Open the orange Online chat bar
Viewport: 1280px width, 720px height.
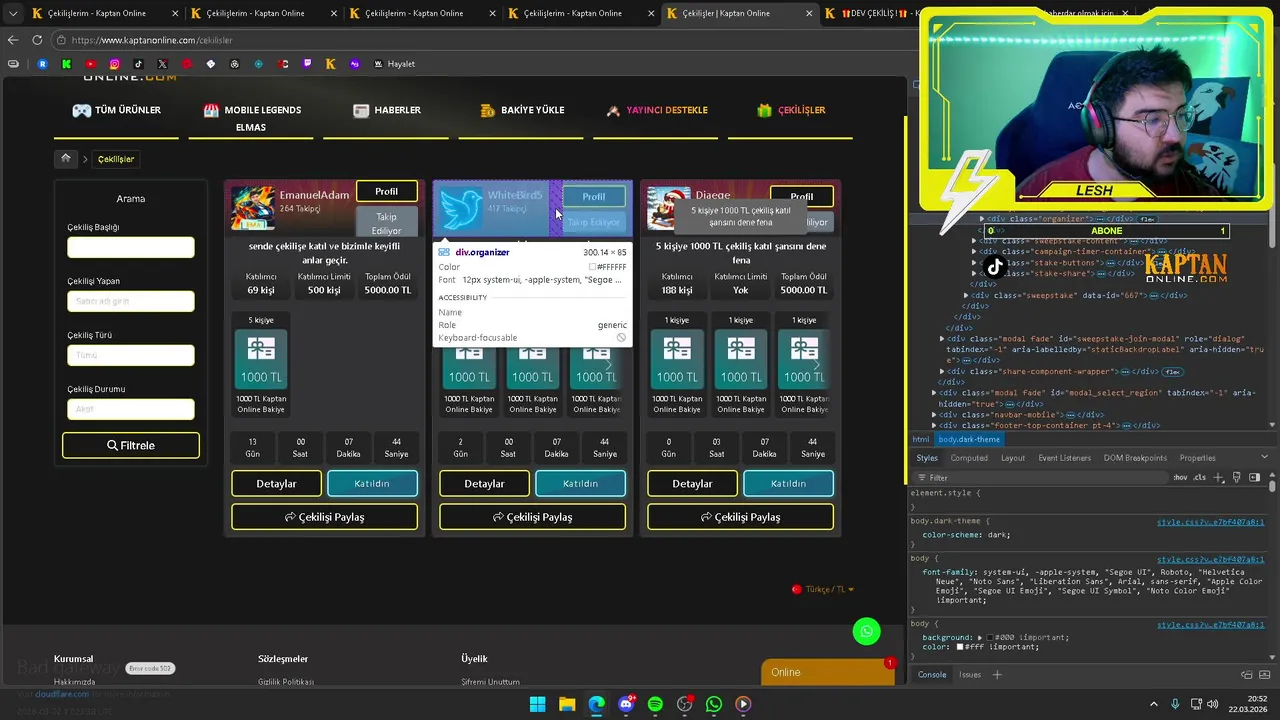coord(828,672)
